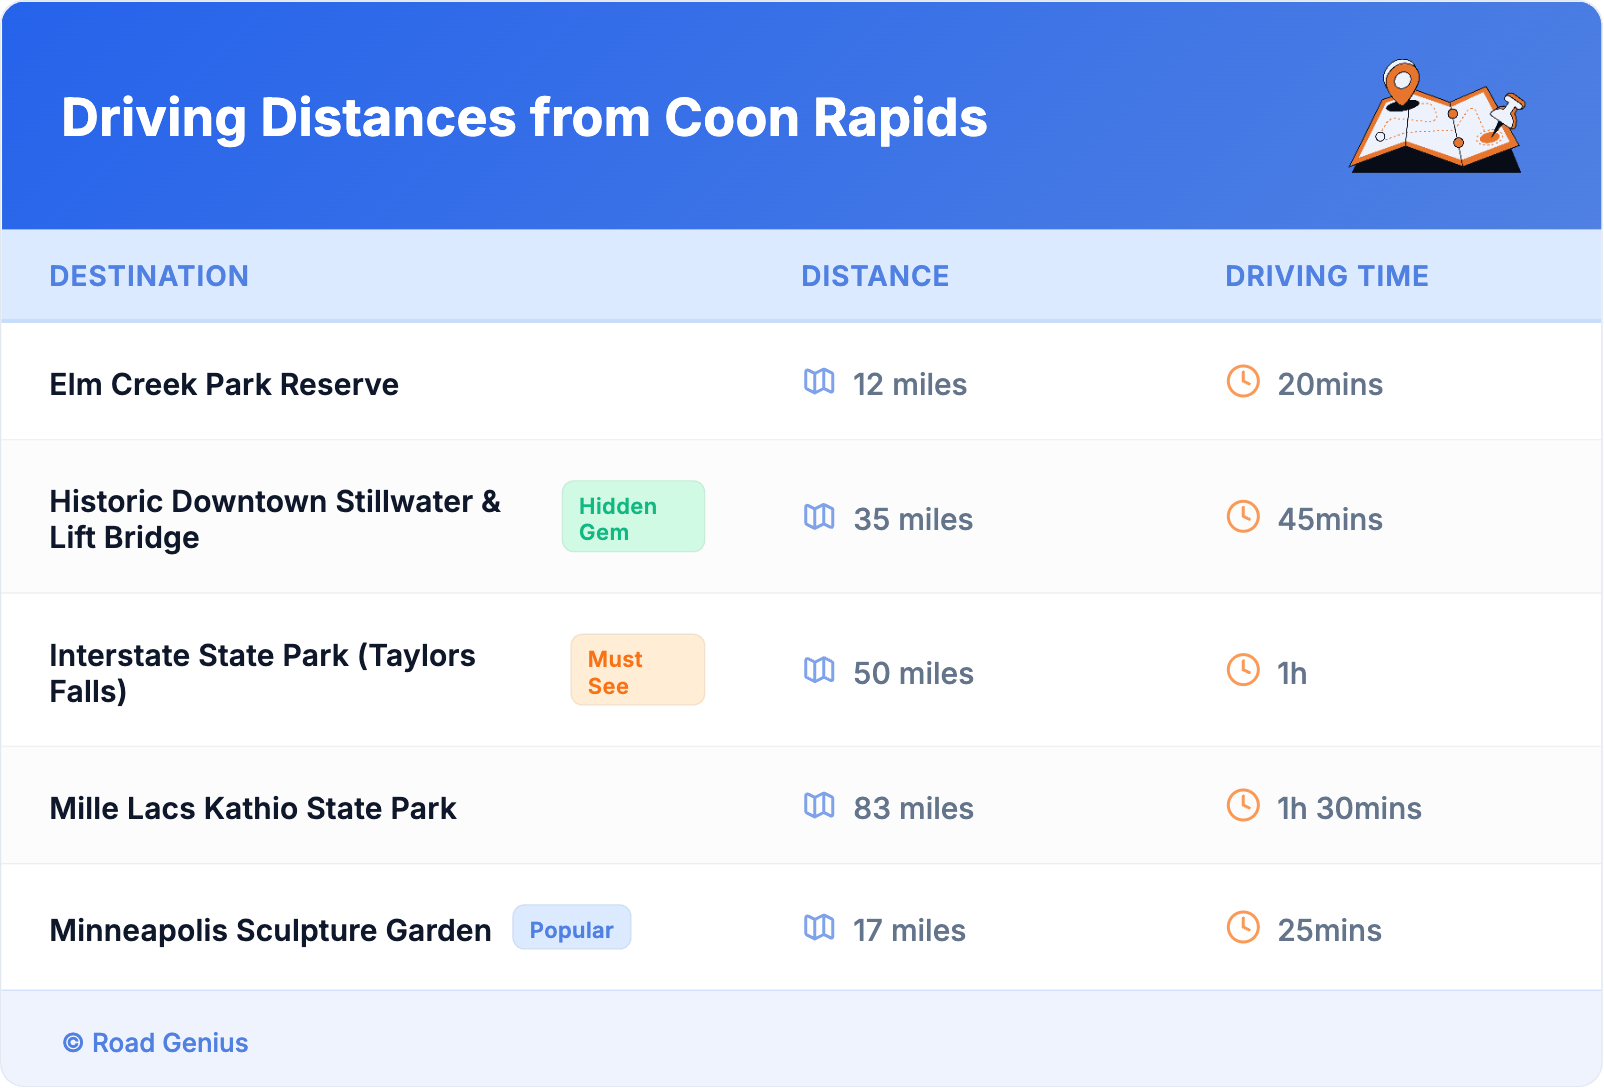Click map icon beside 83 miles
The width and height of the screenshot is (1604, 1088).
(819, 806)
